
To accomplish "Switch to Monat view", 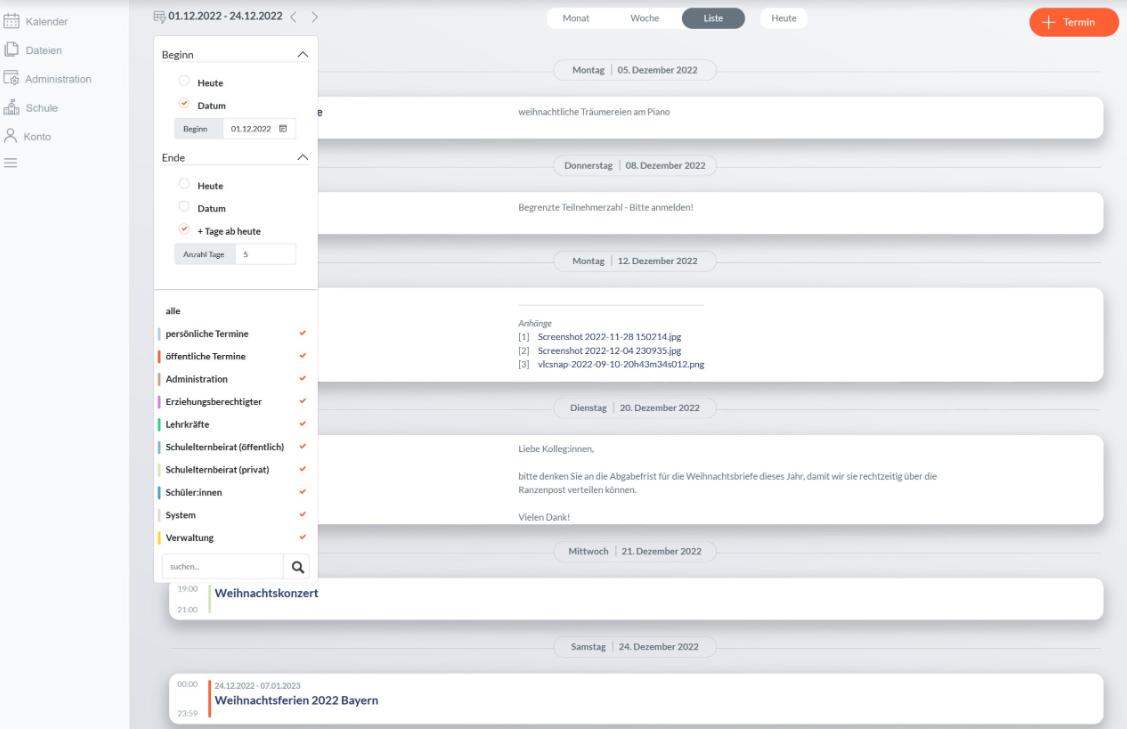I will point(576,18).
